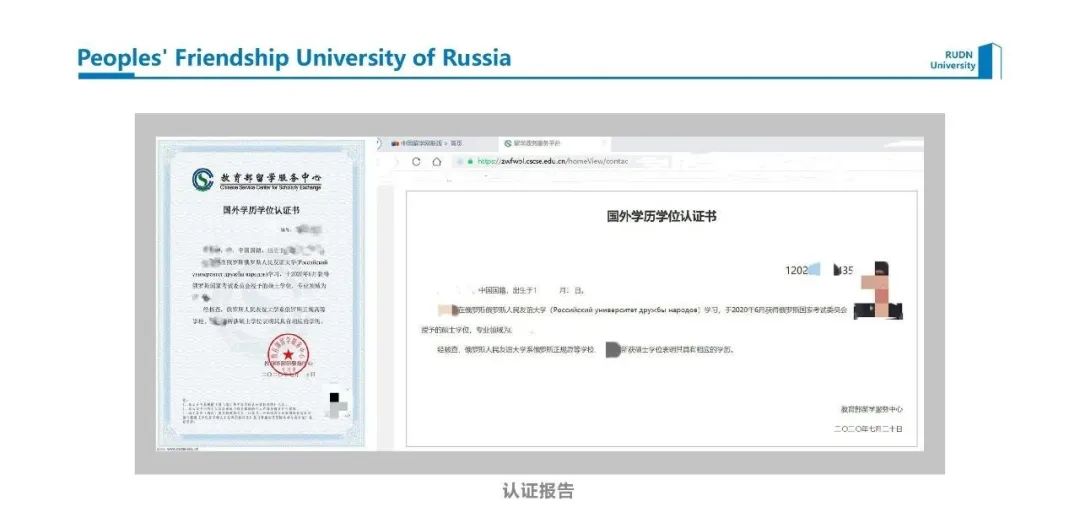Click the 认证报告 caption below the image
The height and width of the screenshot is (512, 1080).
pyautogui.click(x=538, y=490)
